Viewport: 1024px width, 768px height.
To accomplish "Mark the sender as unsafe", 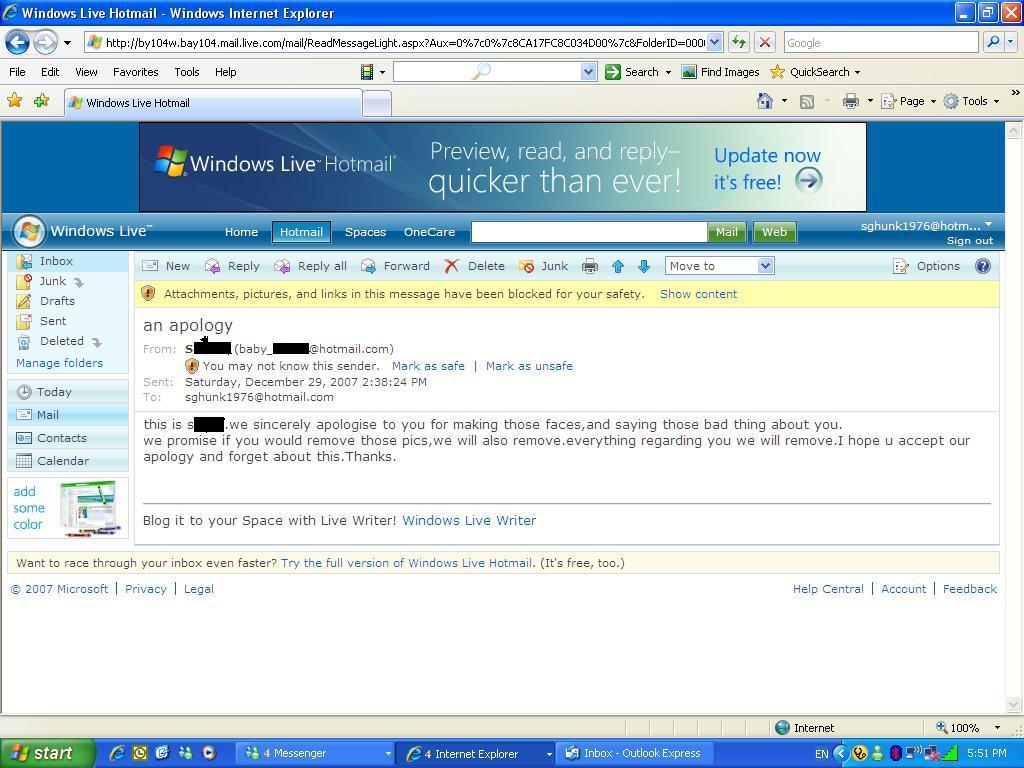I will pyautogui.click(x=529, y=366).
